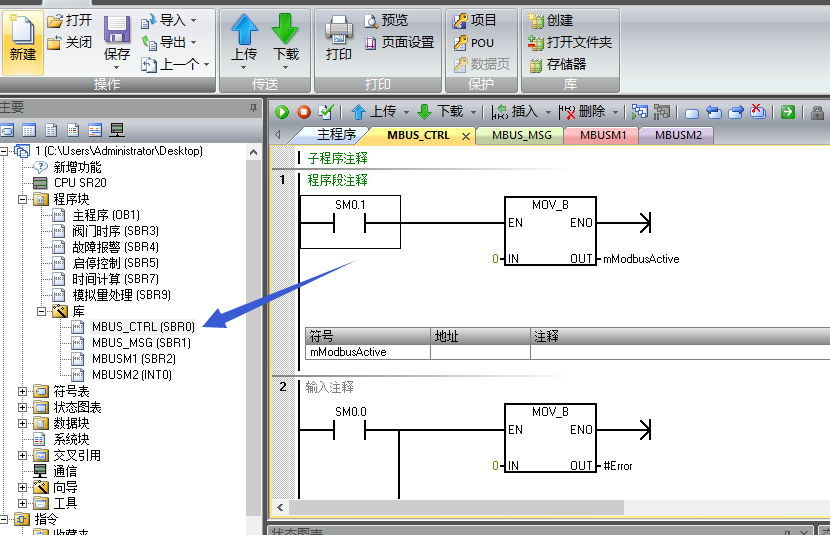Click the large 新建 (New) ribbon button
The width and height of the screenshot is (830, 535).
point(22,40)
